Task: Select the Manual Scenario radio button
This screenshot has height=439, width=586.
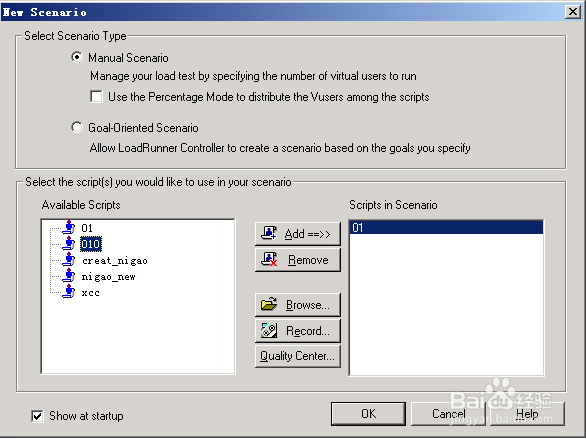Action: (x=77, y=58)
